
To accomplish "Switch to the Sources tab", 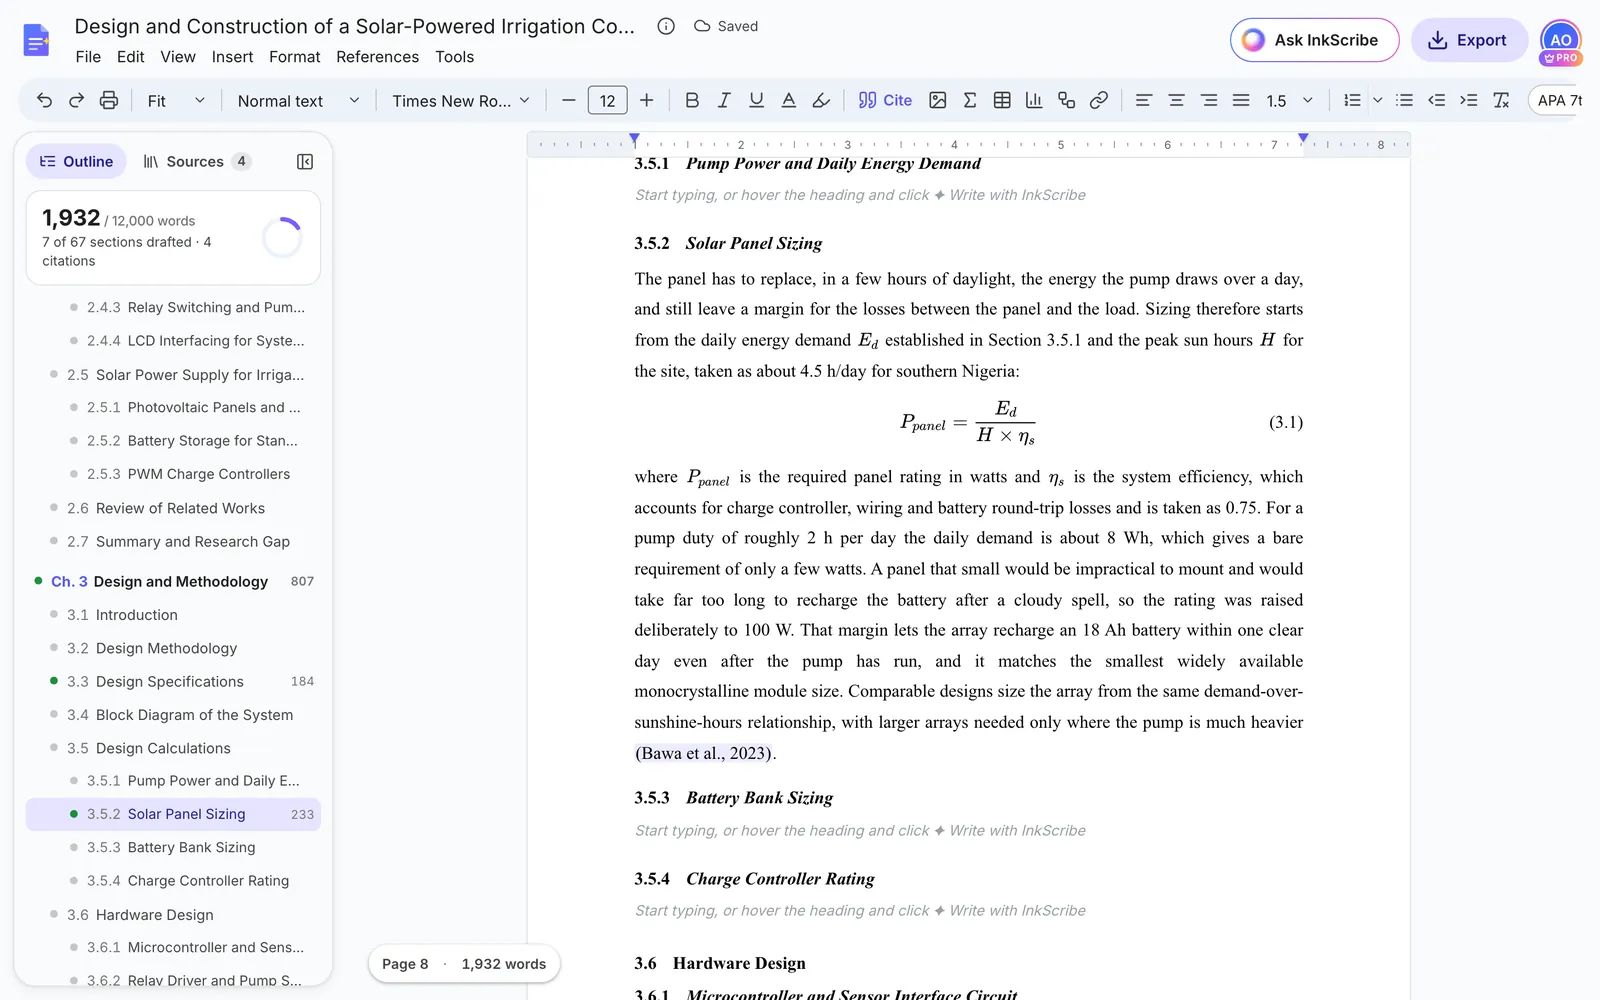I will tap(196, 161).
